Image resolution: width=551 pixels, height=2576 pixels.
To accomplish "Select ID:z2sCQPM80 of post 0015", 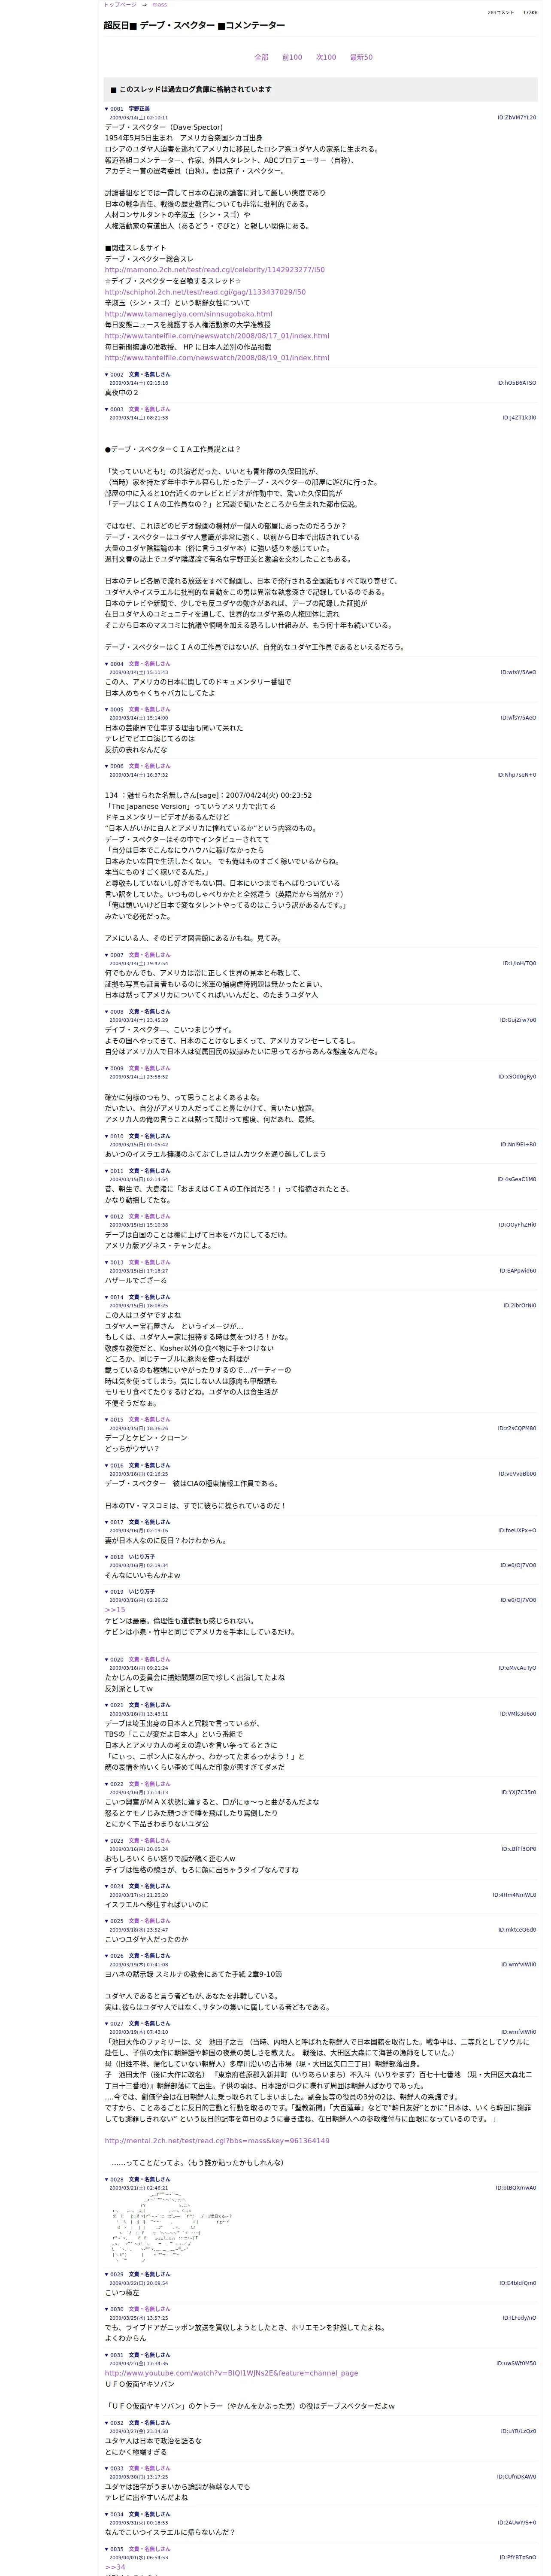I will point(517,1428).
